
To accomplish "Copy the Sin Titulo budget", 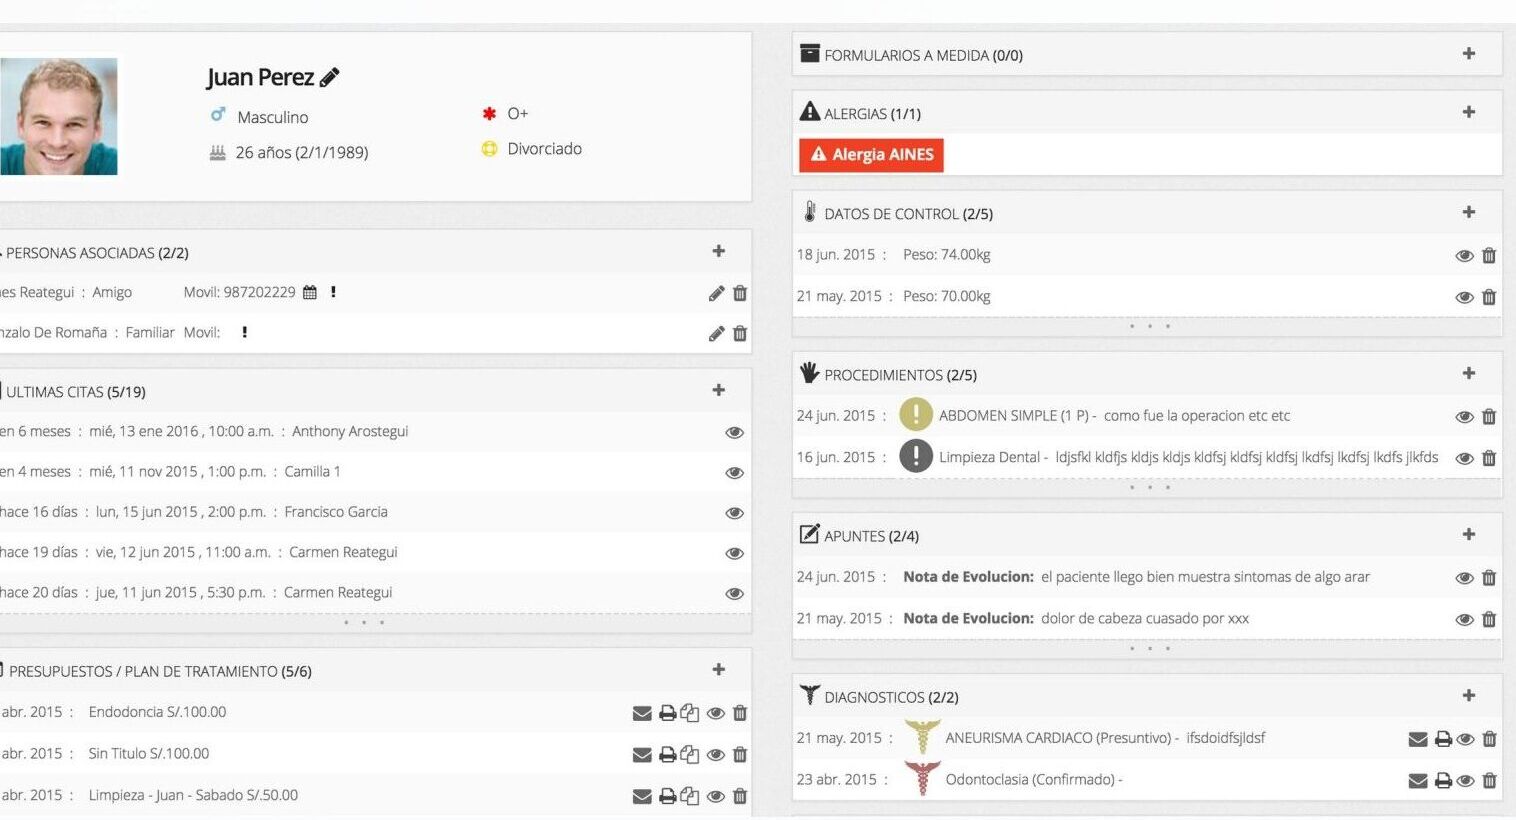I will 690,754.
